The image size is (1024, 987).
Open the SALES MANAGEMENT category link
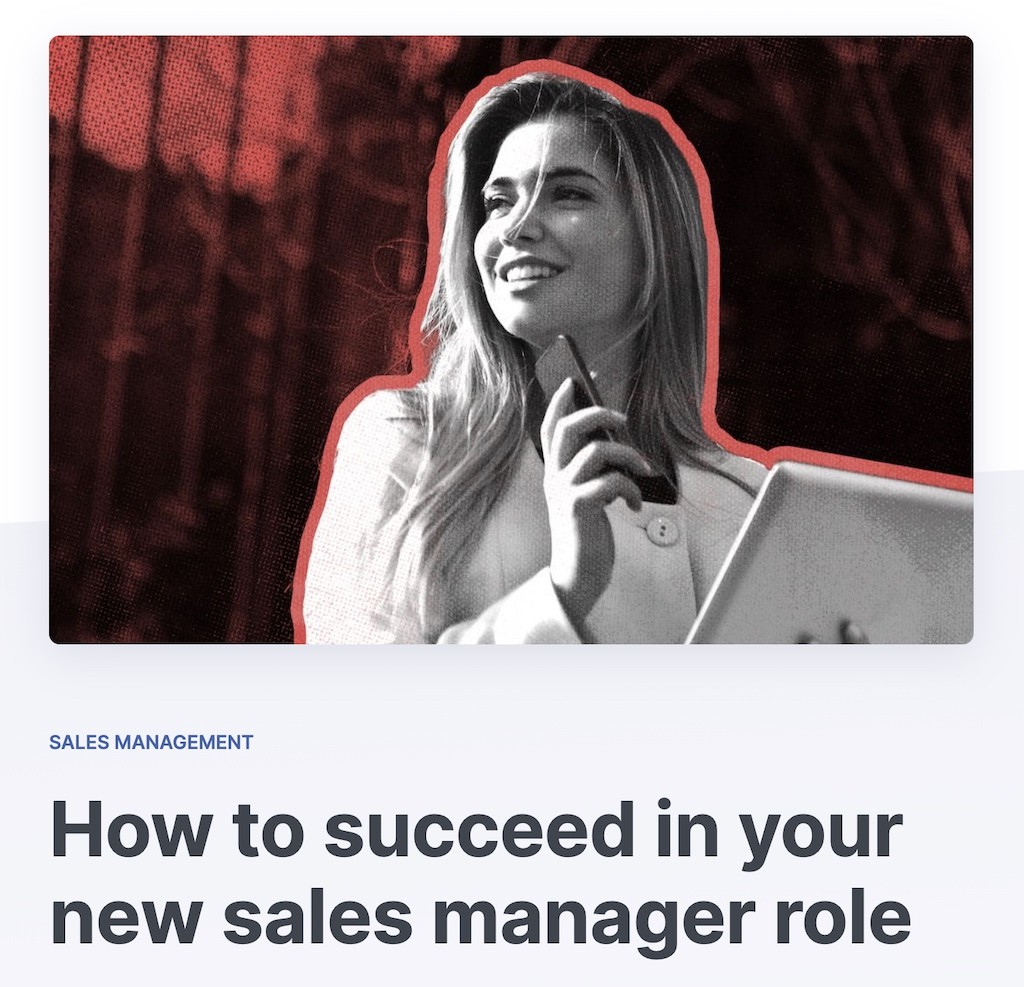point(151,742)
